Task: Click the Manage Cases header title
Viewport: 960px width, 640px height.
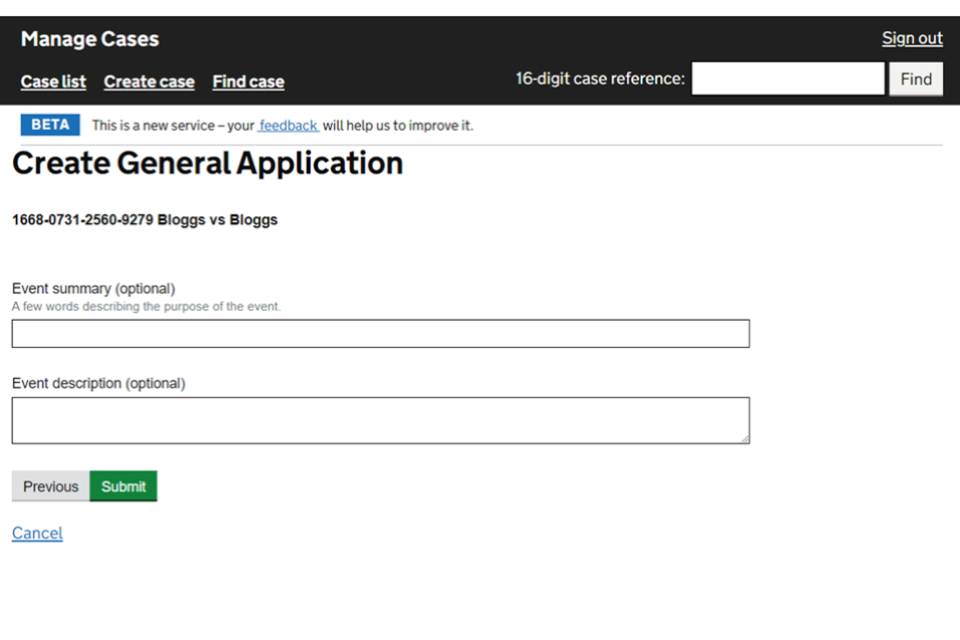Action: coord(89,39)
